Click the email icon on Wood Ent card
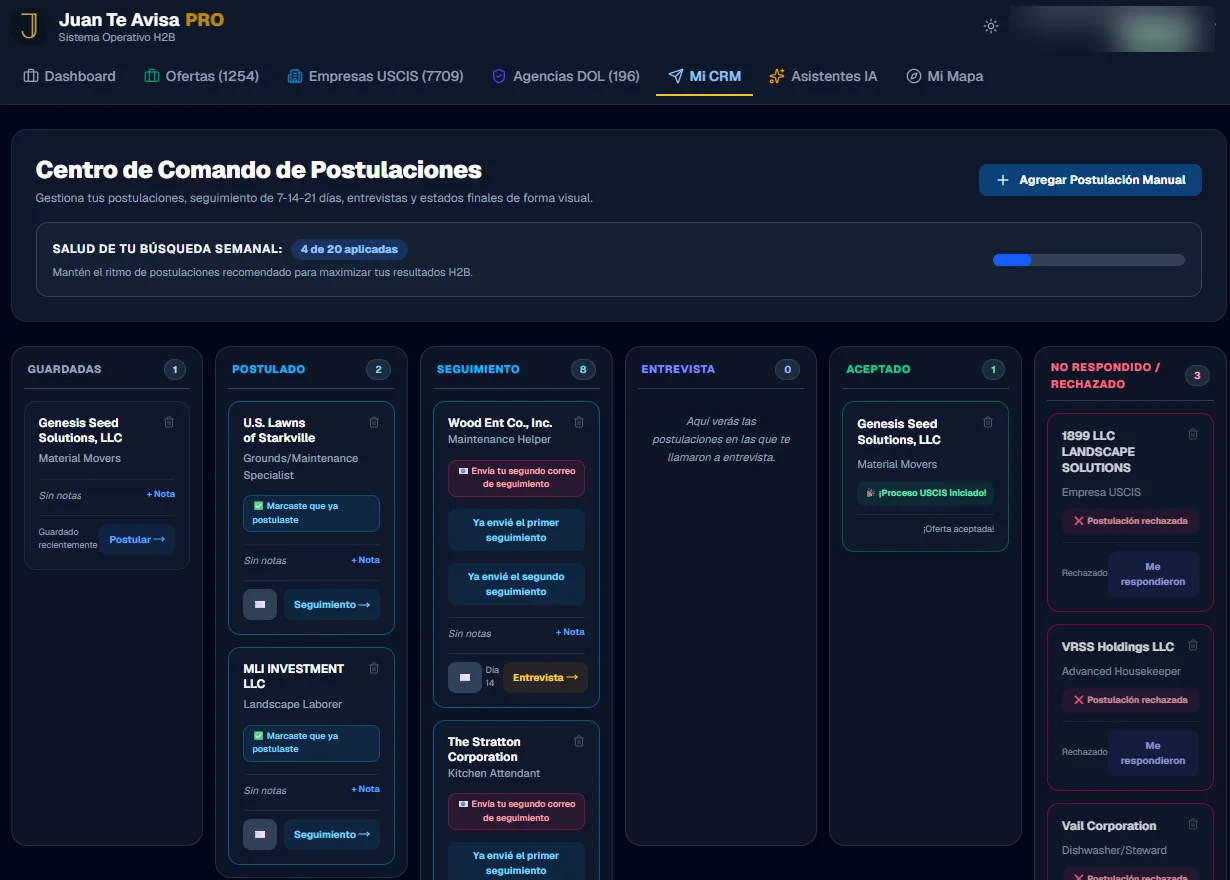 coord(464,678)
